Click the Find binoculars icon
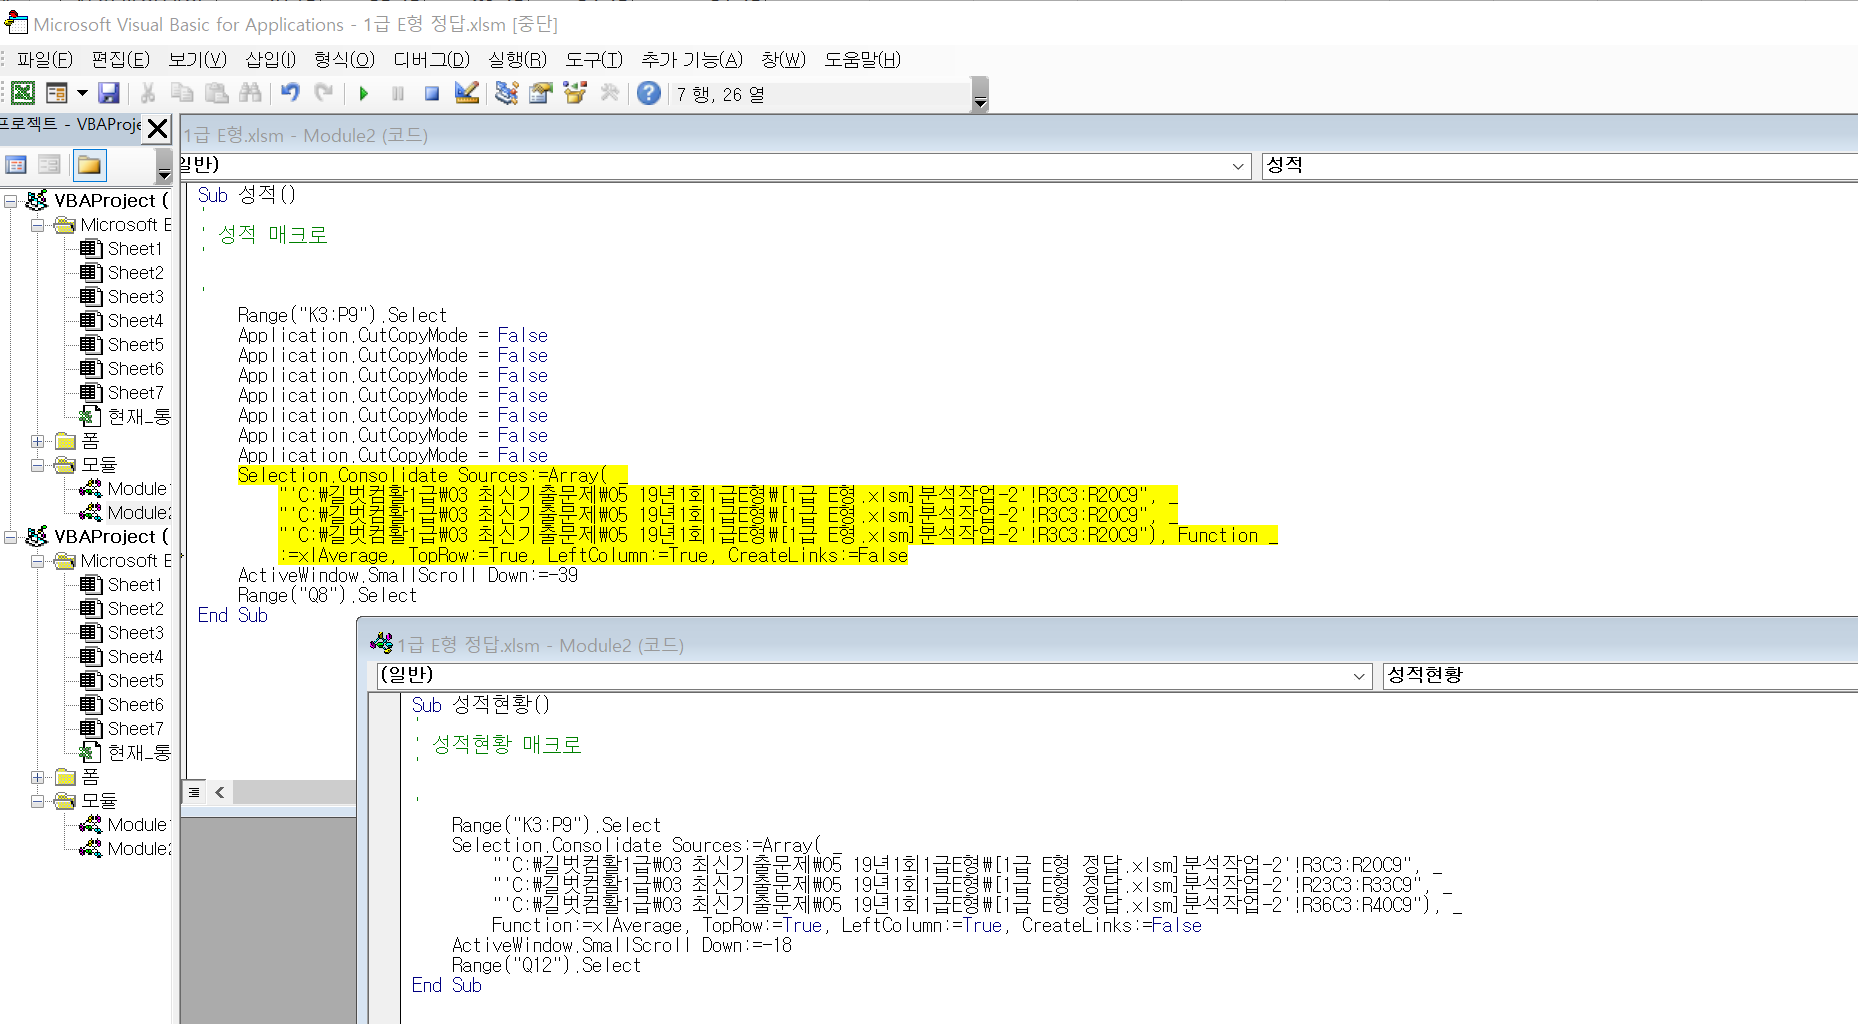This screenshot has width=1858, height=1024. pos(250,94)
